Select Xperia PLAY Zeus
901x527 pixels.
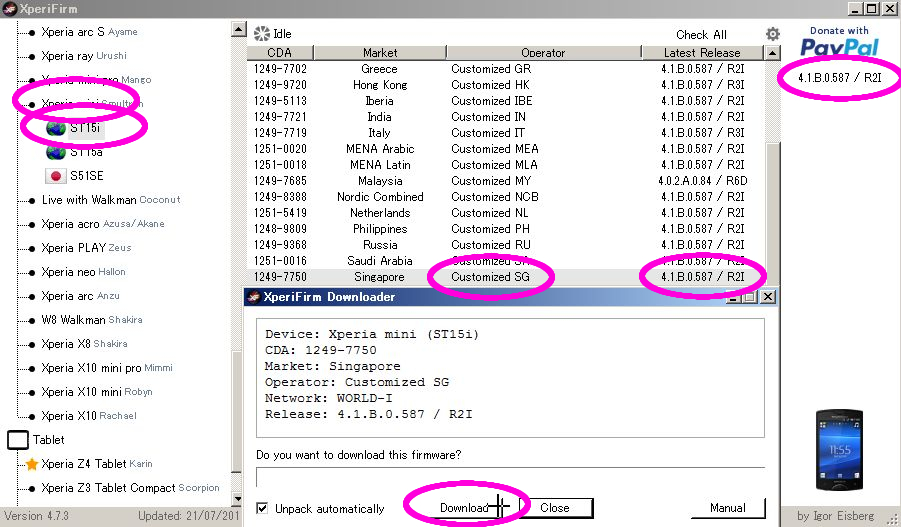point(86,248)
